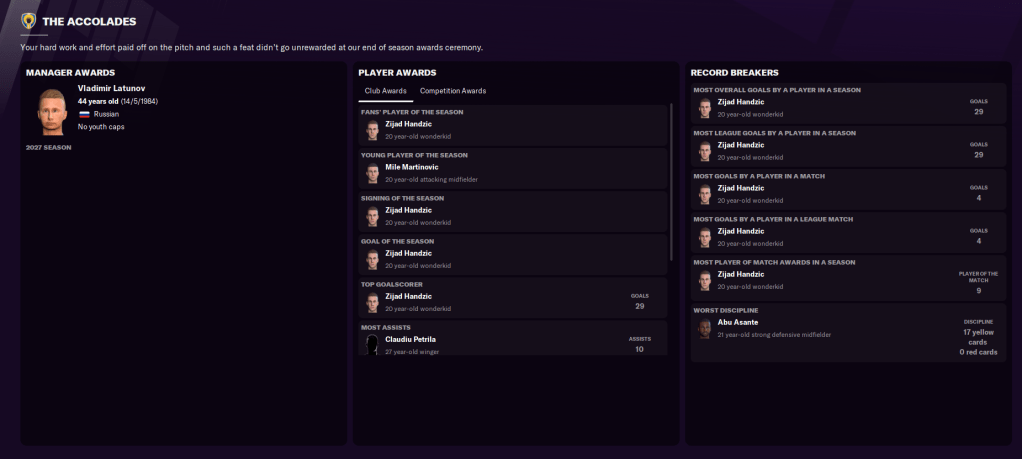Click player face icon under Signing of the Season
Viewport: 1022px width, 459px height.
click(372, 216)
